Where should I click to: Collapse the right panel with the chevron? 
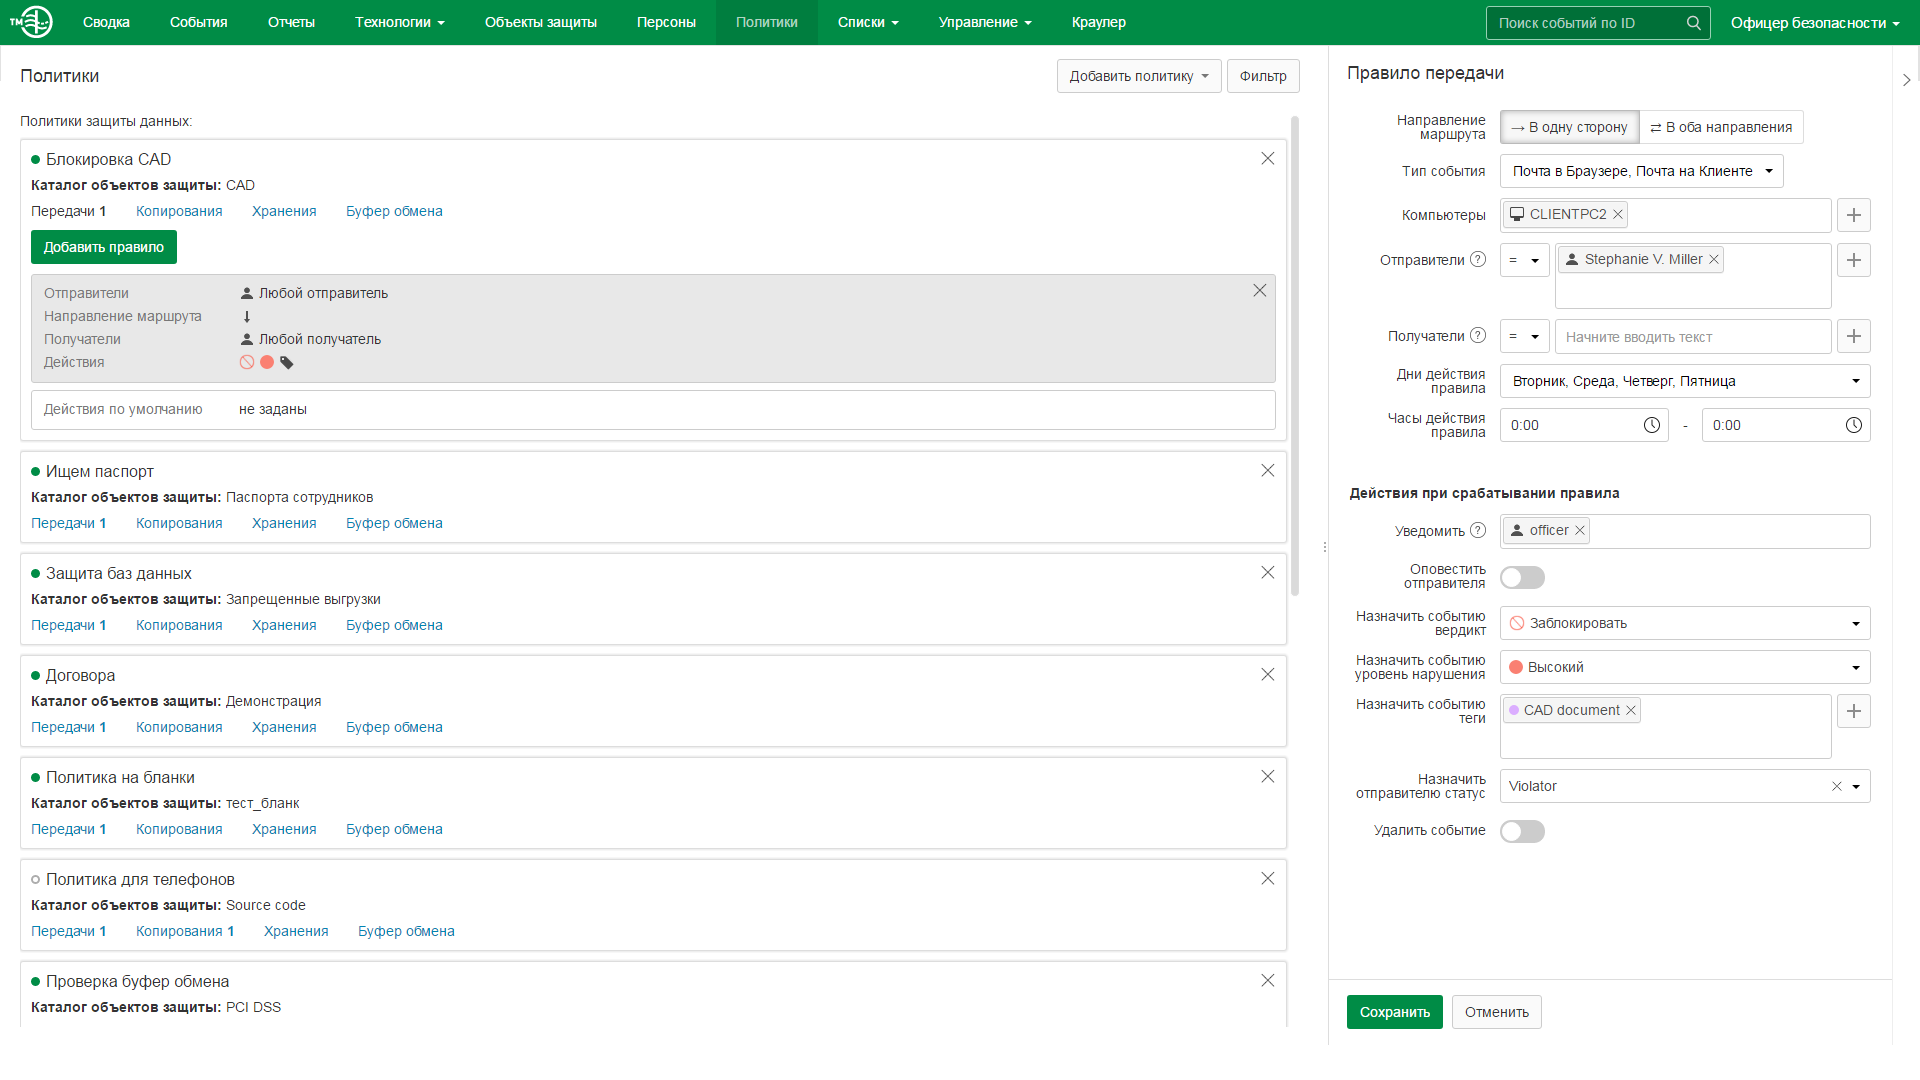[x=1906, y=80]
